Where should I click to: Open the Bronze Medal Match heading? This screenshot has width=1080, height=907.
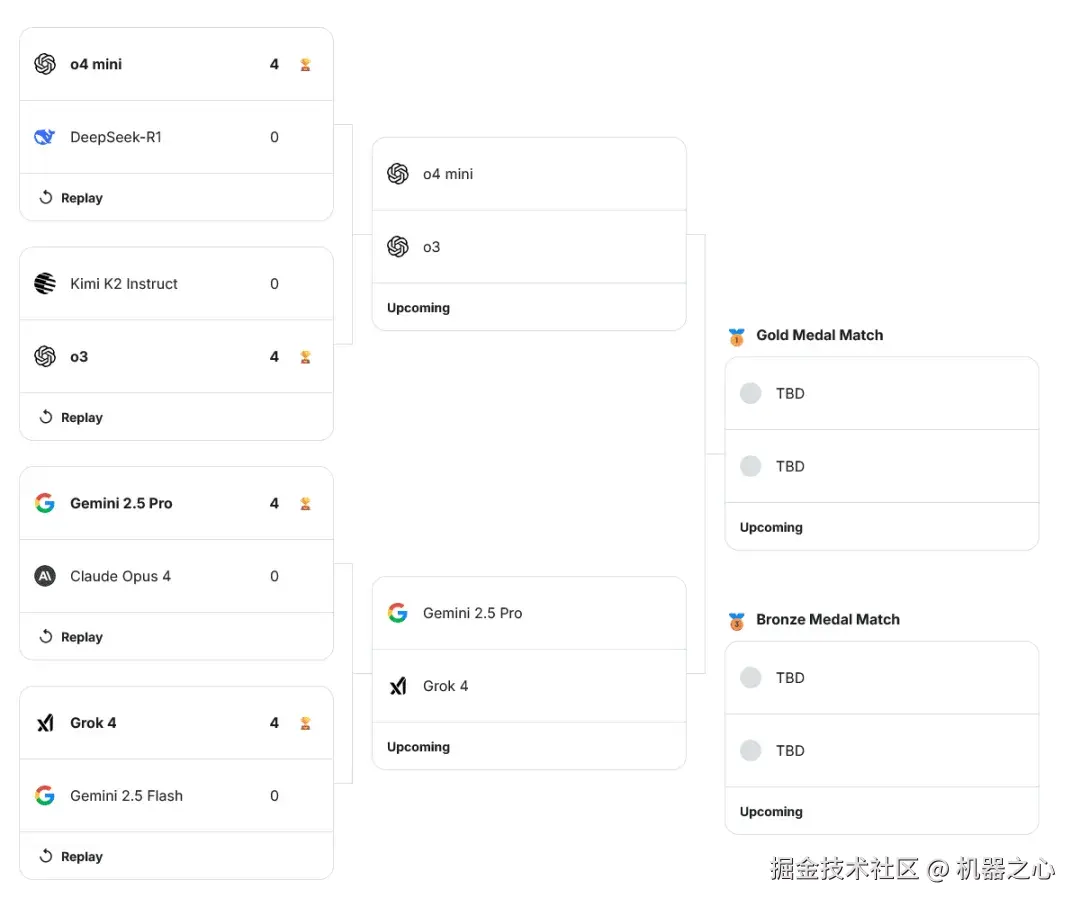pyautogui.click(x=827, y=619)
